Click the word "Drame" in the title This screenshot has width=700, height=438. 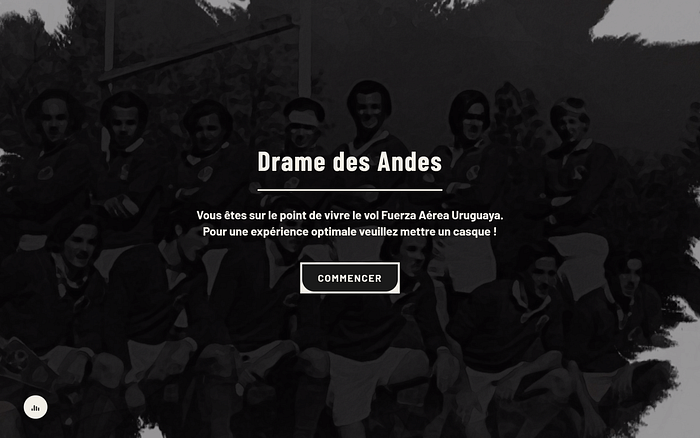pos(291,162)
